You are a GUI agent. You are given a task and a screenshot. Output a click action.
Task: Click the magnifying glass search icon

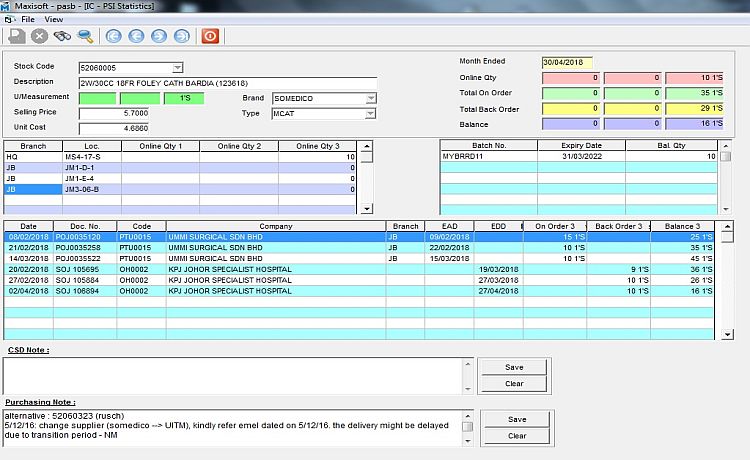[85, 36]
